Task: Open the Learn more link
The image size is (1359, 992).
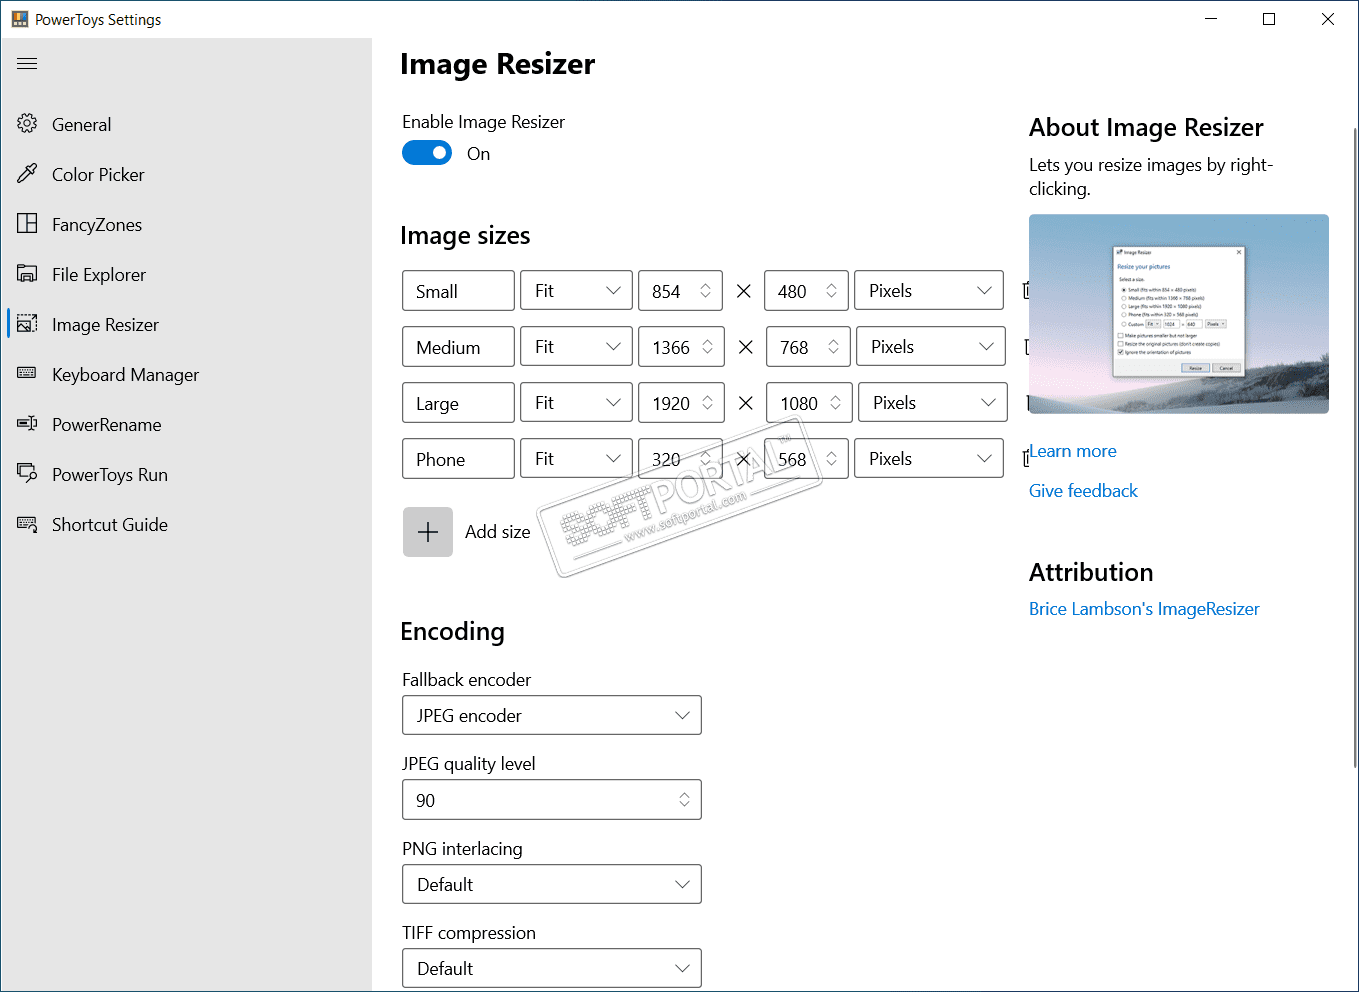Action: click(1074, 452)
